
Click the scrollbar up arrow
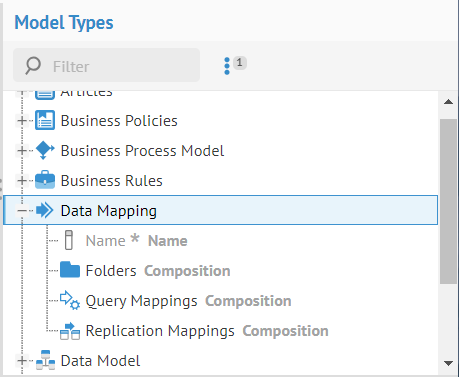pyautogui.click(x=448, y=102)
